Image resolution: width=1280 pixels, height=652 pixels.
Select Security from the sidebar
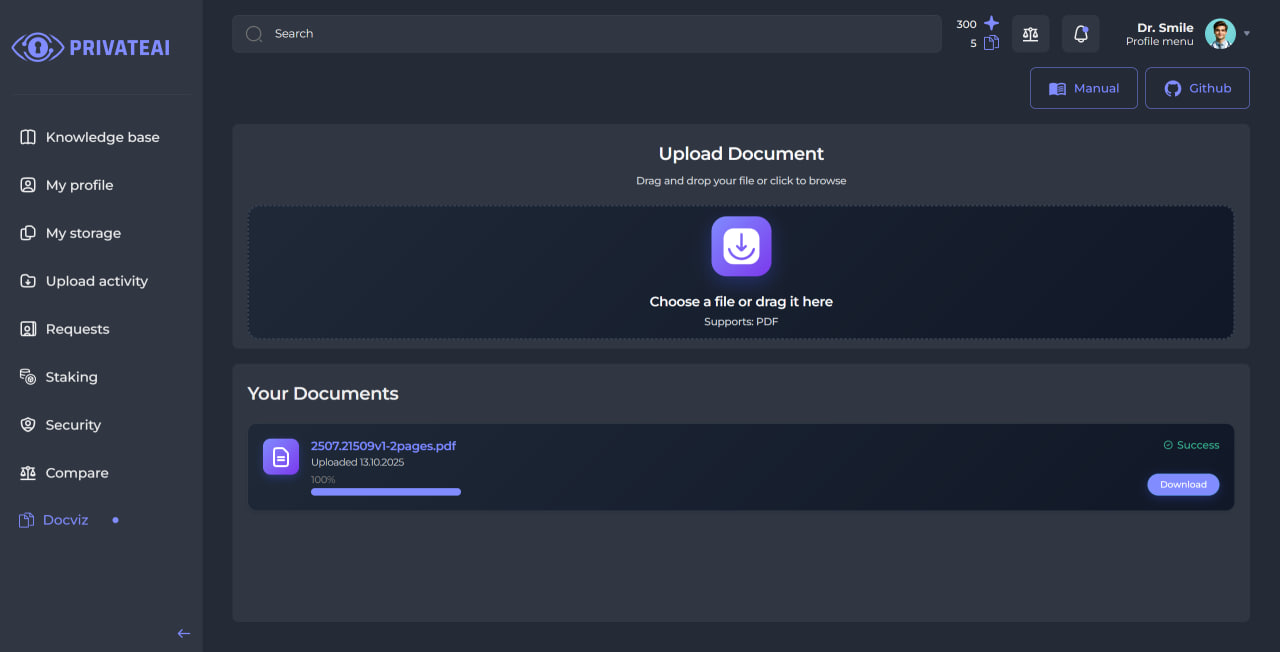point(73,425)
